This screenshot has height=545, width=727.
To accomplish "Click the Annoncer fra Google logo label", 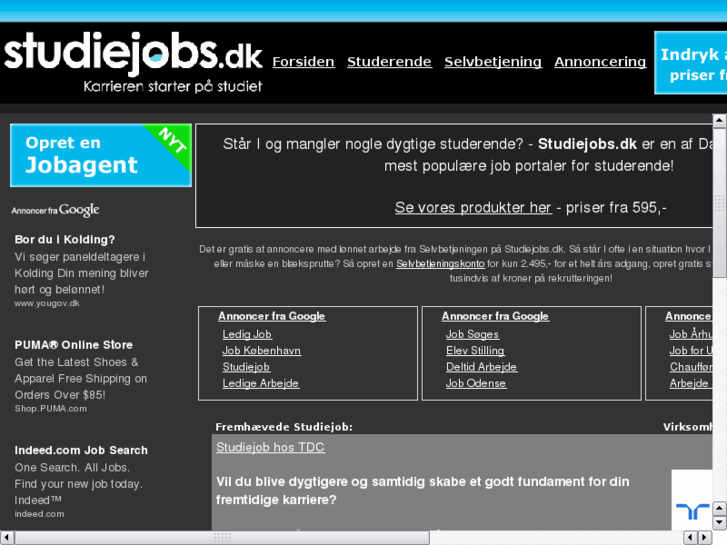I will click(56, 210).
